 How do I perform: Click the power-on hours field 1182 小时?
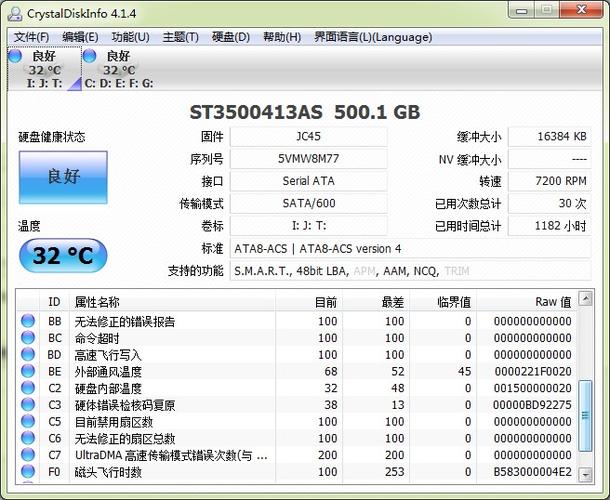550,226
